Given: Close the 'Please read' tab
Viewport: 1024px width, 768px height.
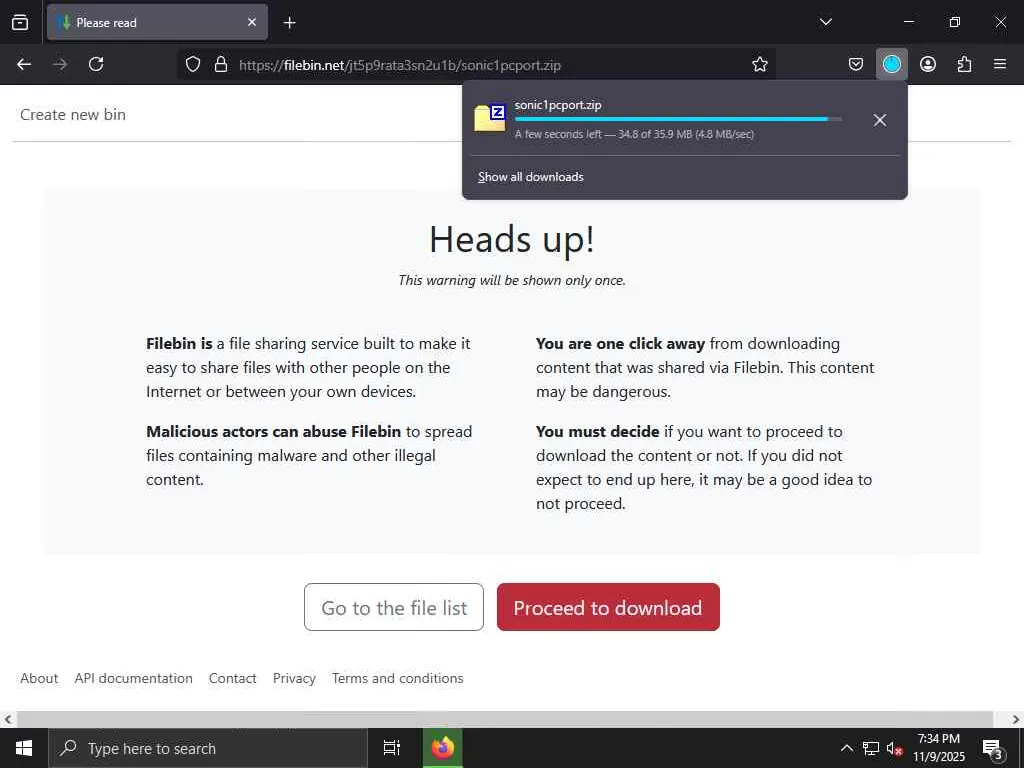Looking at the screenshot, I should point(251,22).
